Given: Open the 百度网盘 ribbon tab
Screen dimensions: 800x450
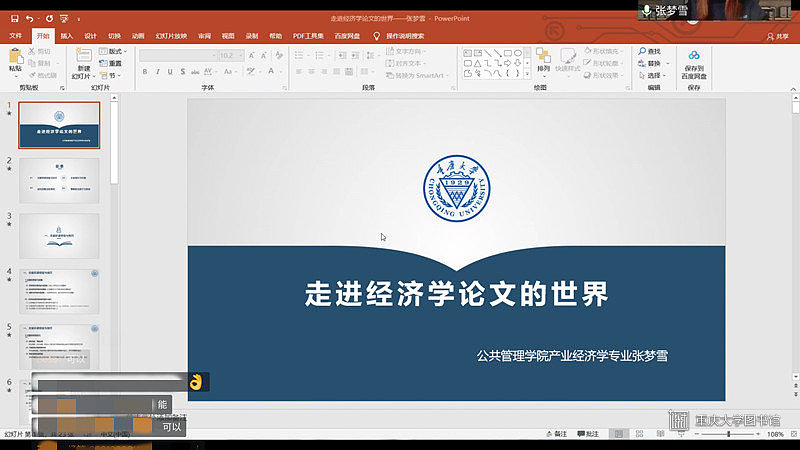Looking at the screenshot, I should [x=347, y=36].
